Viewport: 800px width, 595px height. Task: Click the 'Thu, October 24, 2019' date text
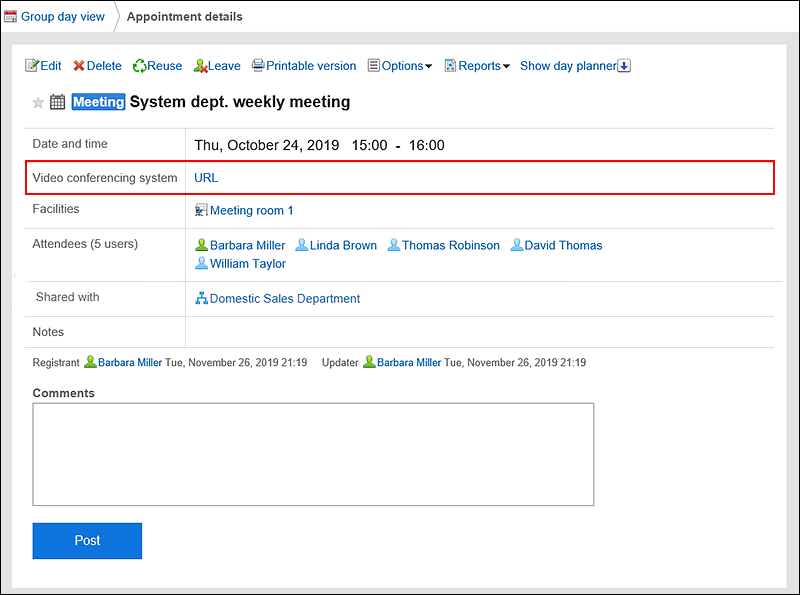(x=266, y=145)
